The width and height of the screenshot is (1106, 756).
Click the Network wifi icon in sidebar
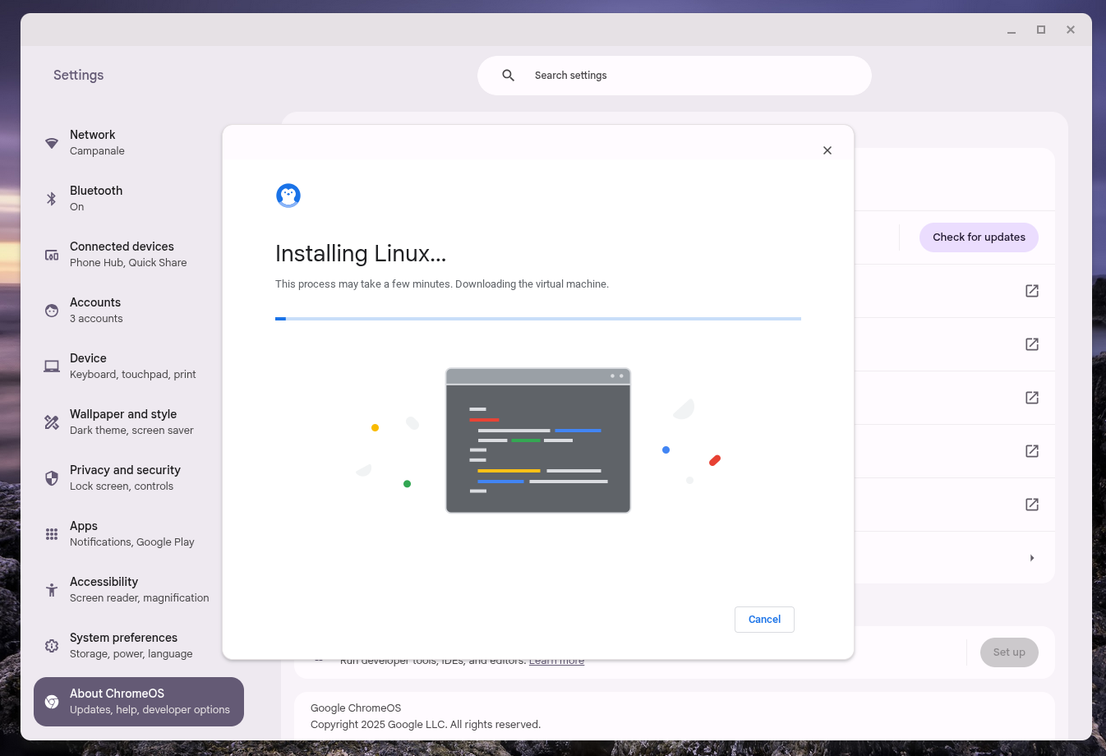pos(51,142)
